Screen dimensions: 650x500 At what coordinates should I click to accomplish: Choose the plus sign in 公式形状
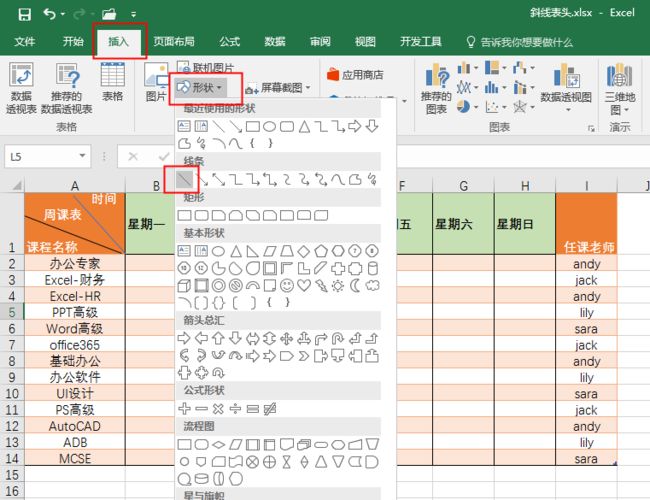tap(184, 409)
